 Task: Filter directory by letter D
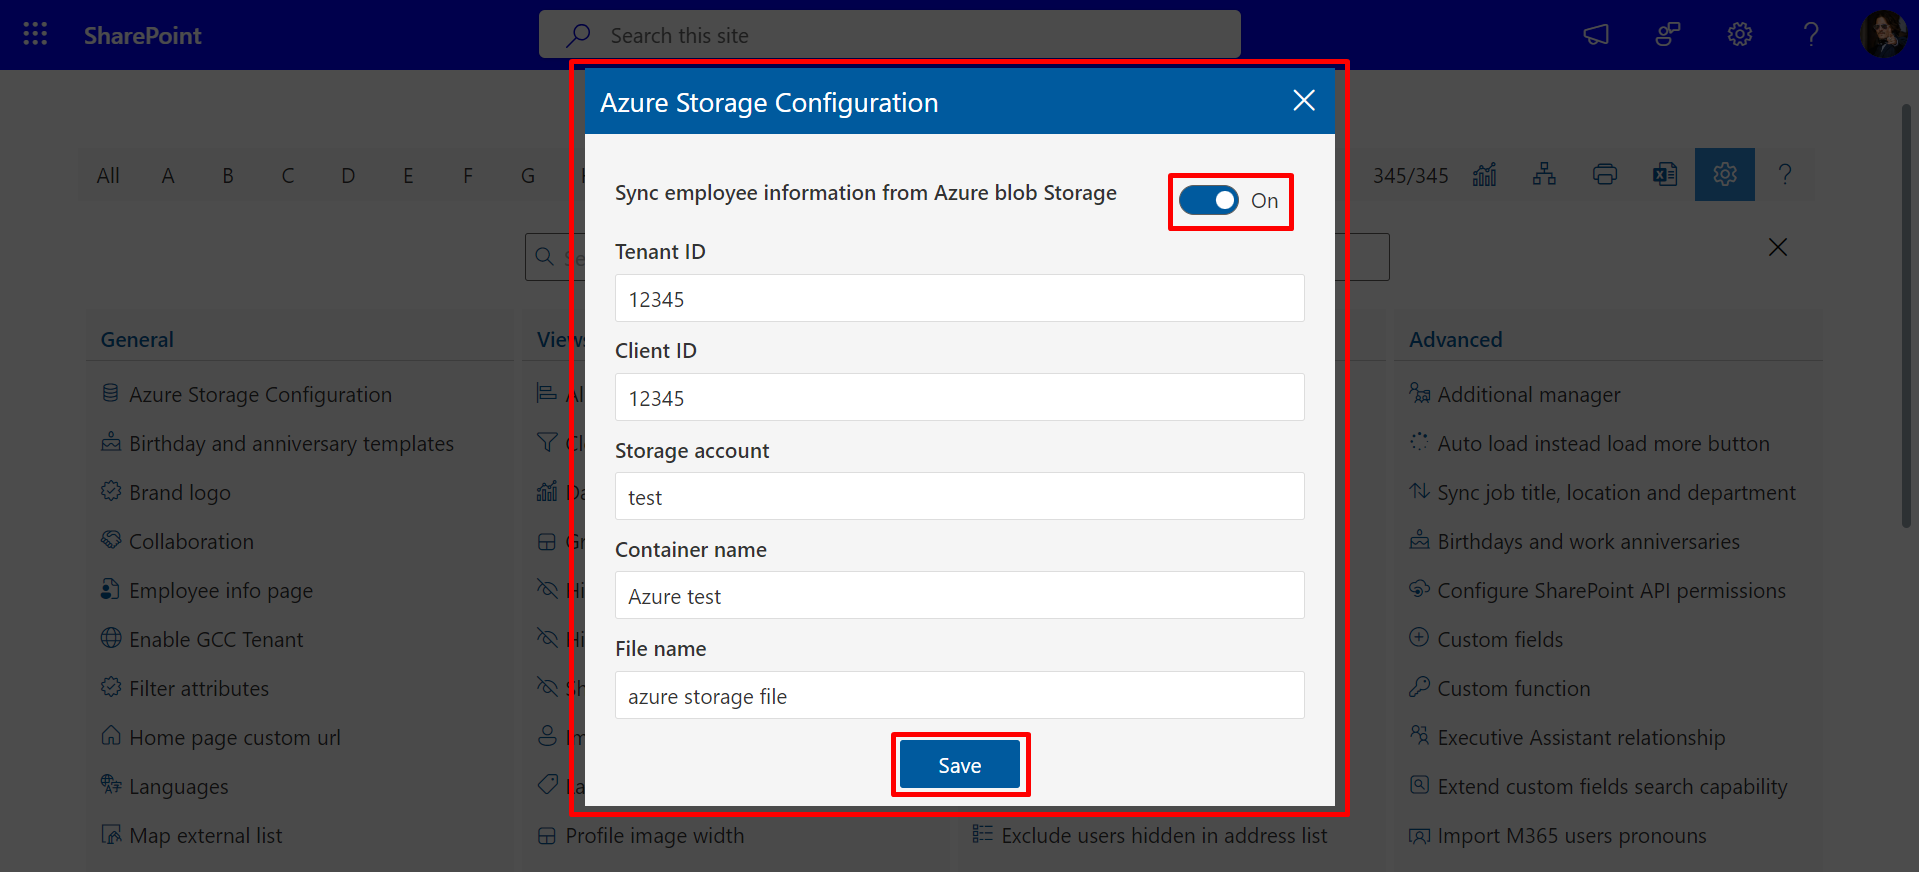(348, 176)
